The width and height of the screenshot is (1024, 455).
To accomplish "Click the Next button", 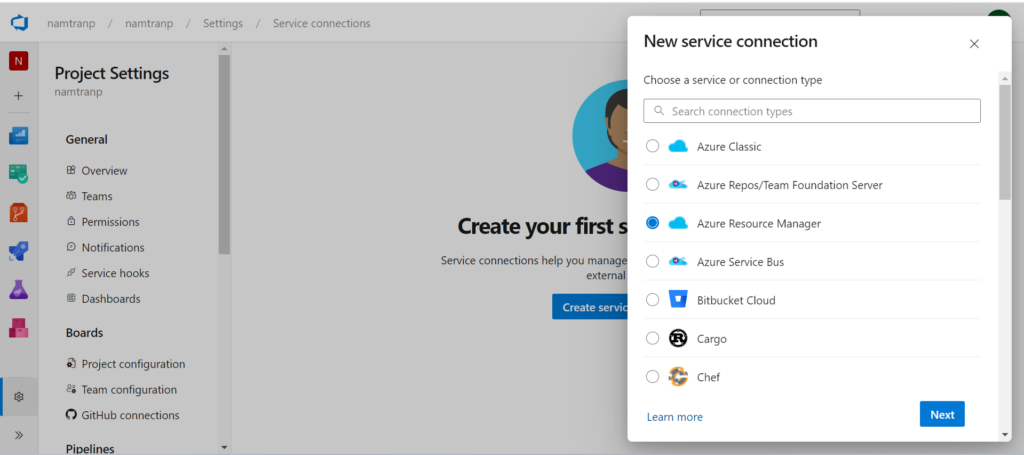I will [941, 414].
